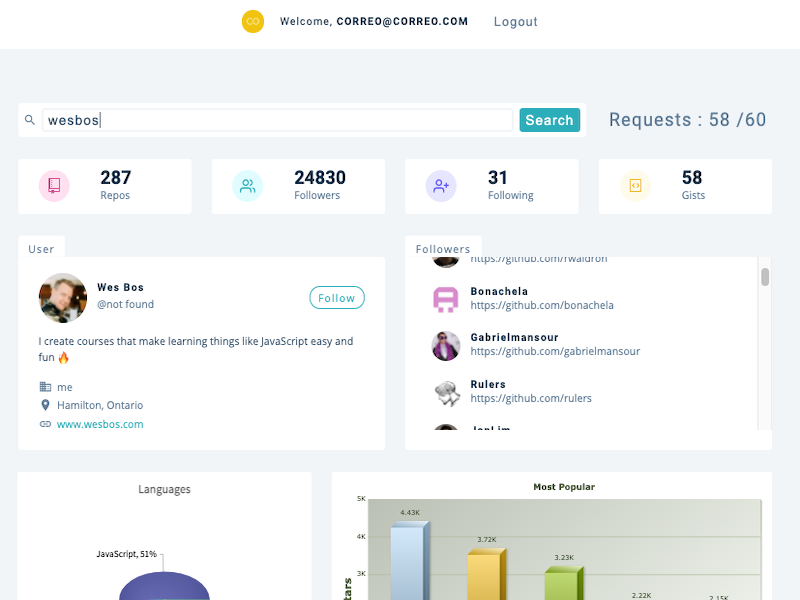
Task: Click the purple Following person icon
Action: coord(440,186)
